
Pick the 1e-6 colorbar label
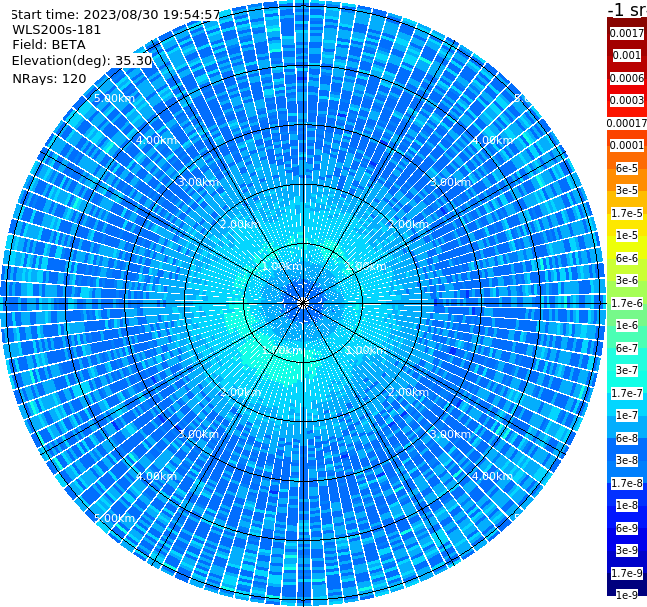click(627, 325)
